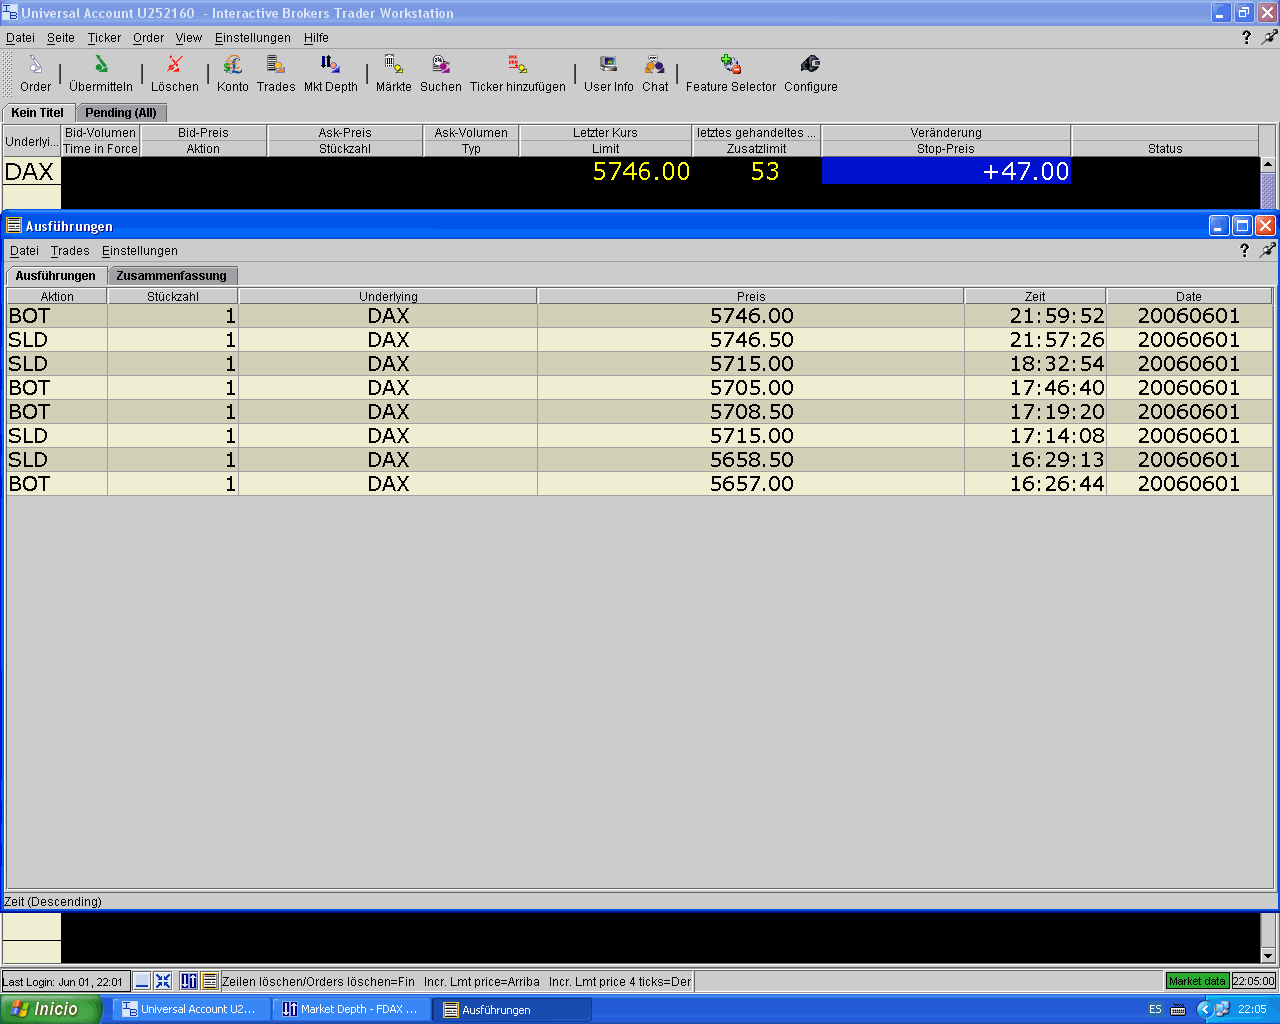Open the Seite menu

coord(61,37)
